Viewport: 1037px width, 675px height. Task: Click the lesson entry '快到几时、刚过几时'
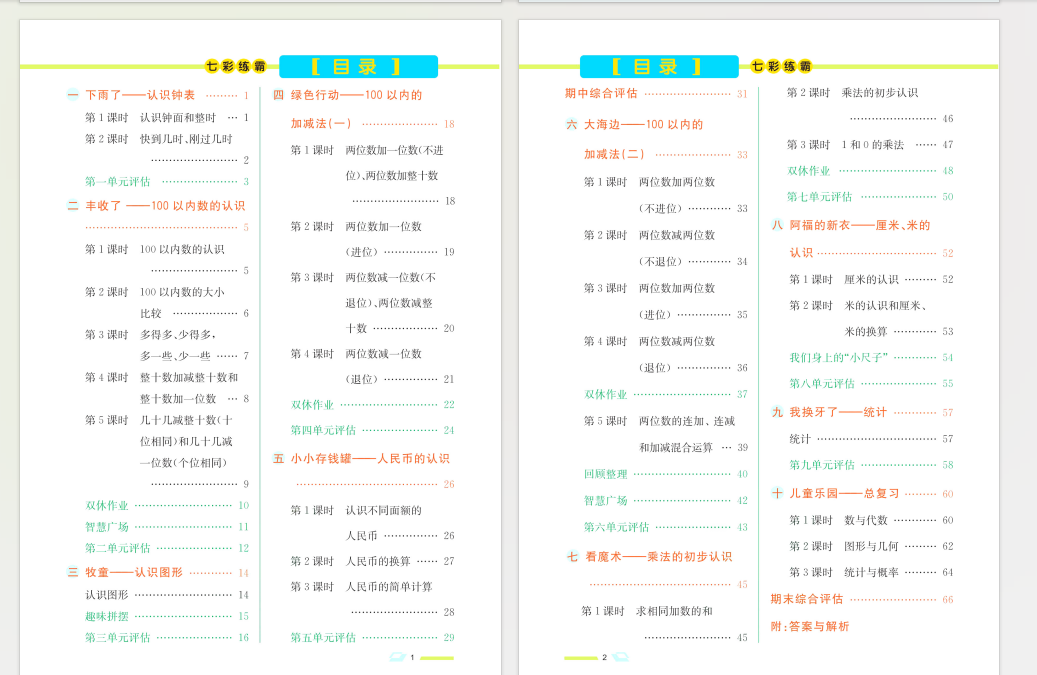(186, 139)
